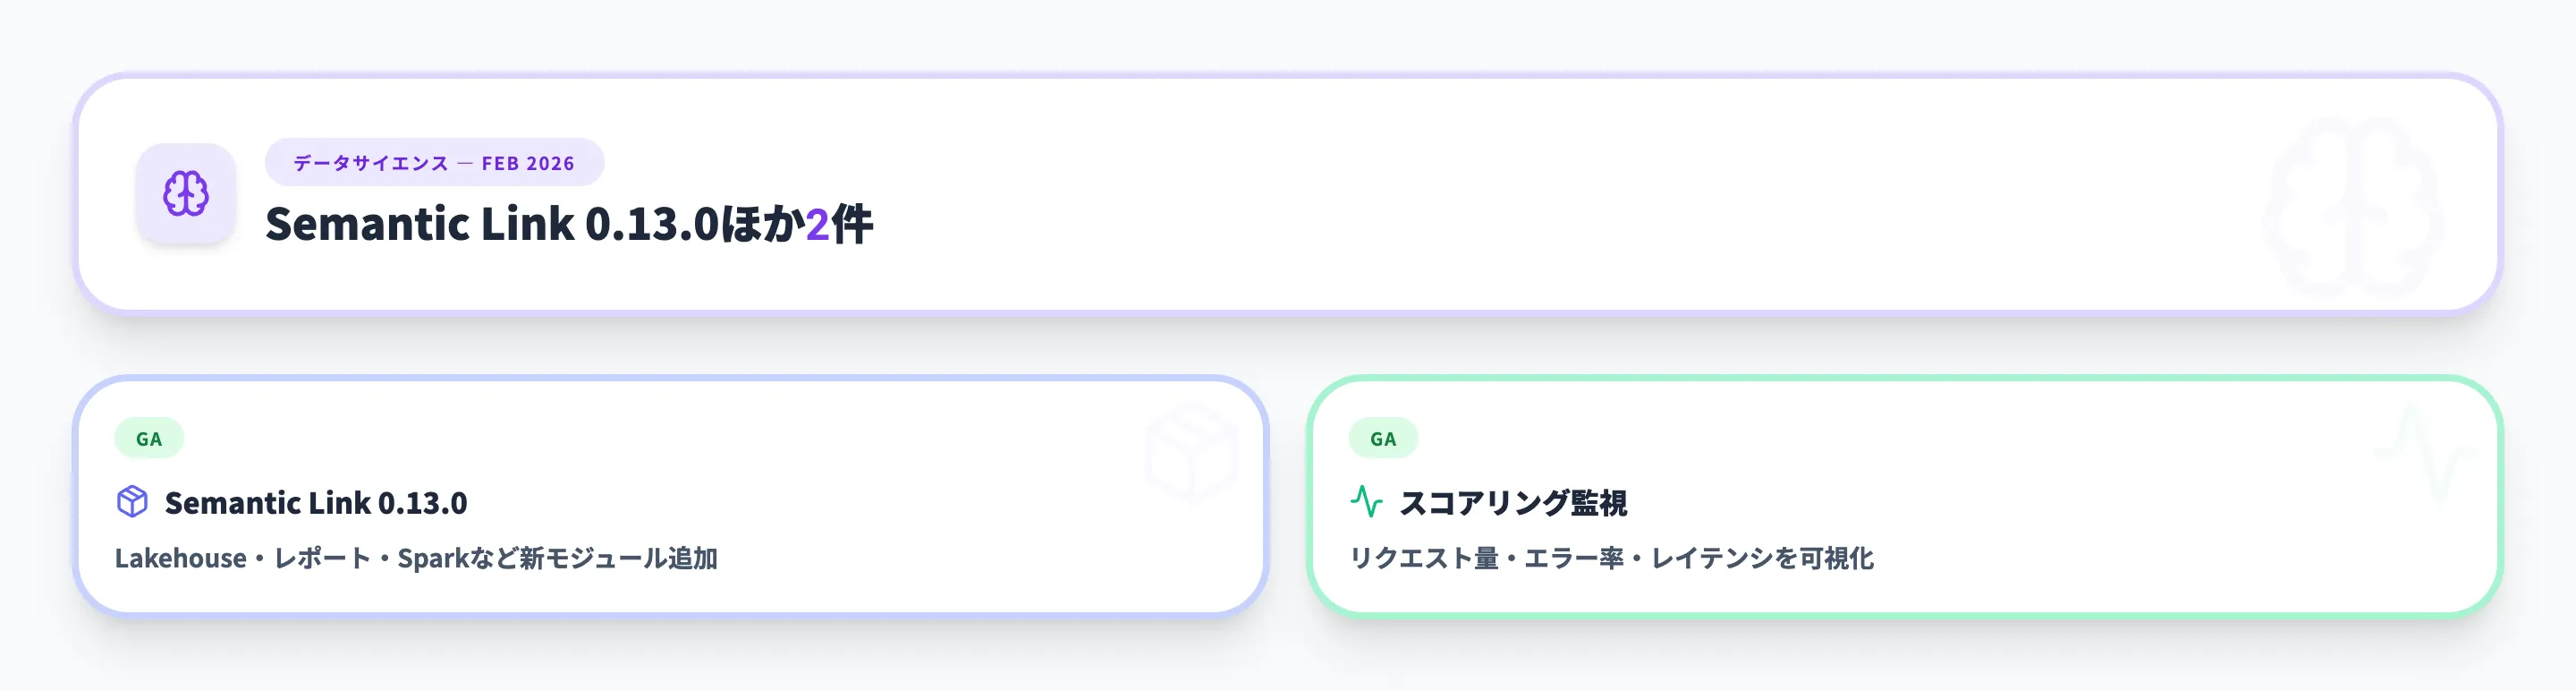Click the highlighted purple 2件 counter

coord(818,226)
